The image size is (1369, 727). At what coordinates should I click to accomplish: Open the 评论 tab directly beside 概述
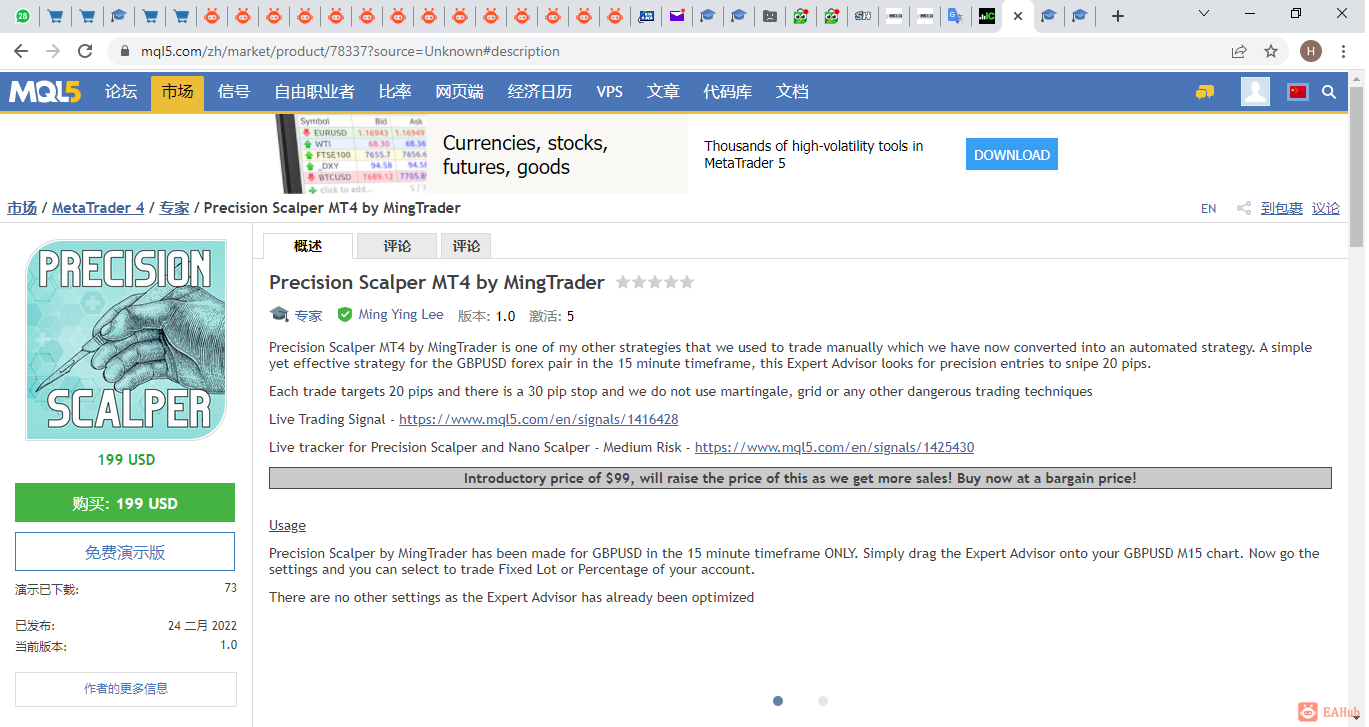tap(397, 246)
